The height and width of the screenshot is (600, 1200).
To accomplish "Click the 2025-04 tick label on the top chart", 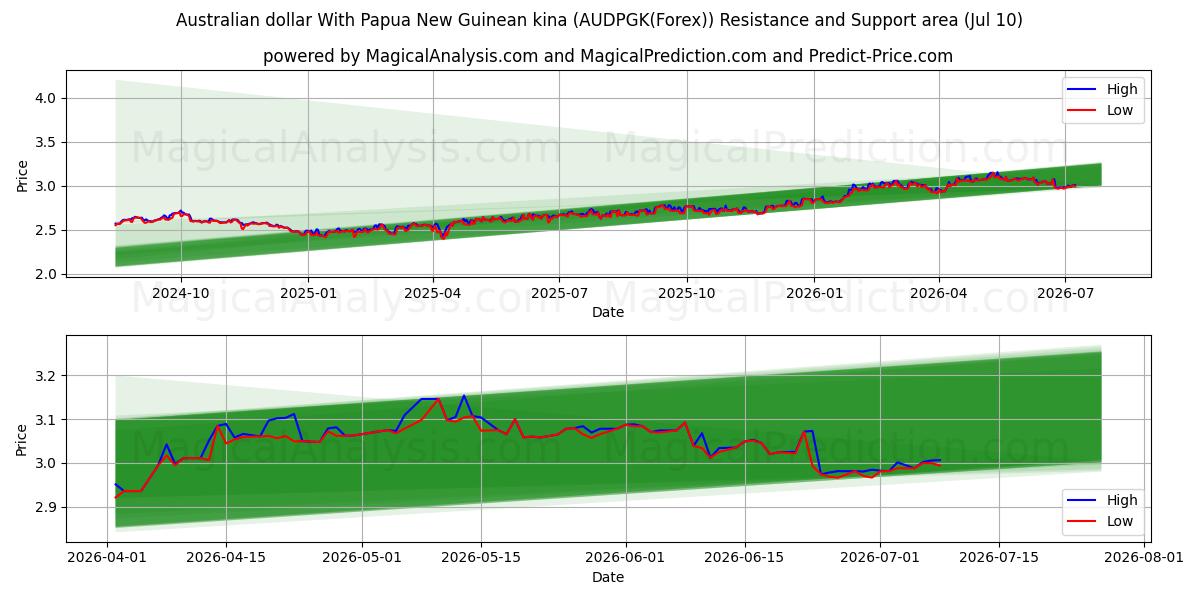I will 433,294.
